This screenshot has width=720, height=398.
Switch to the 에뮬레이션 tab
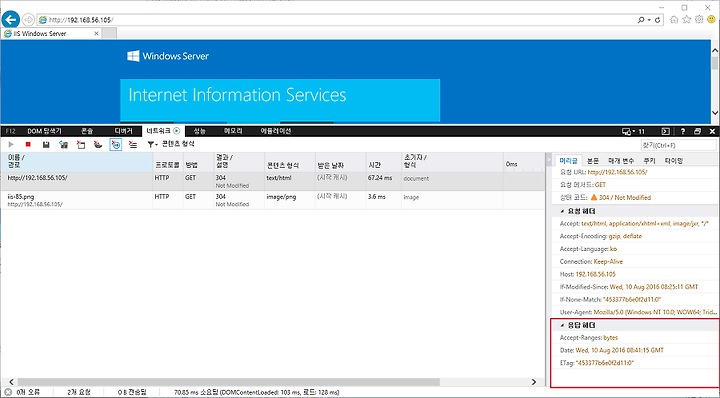pyautogui.click(x=276, y=131)
